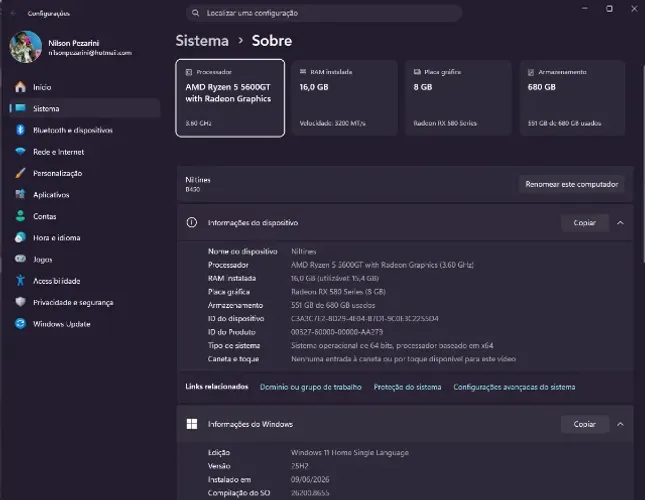Open Início in the sidebar
Viewport: 645px width, 500px height.
click(85, 87)
